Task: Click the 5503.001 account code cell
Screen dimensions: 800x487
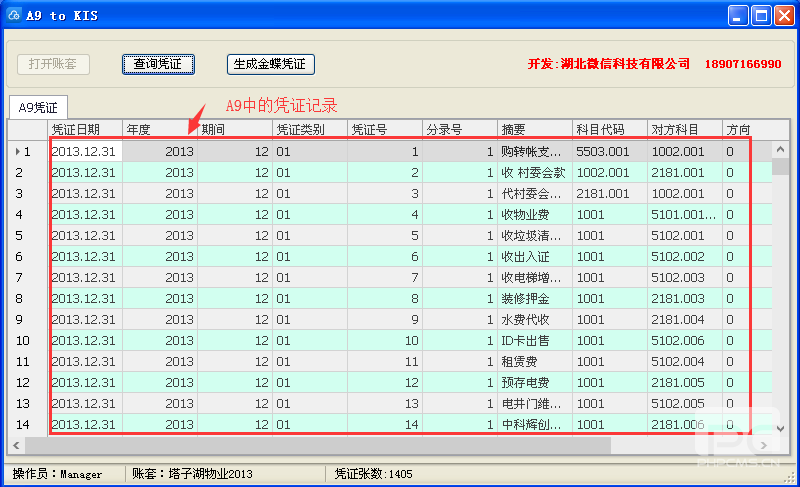Action: pos(609,152)
